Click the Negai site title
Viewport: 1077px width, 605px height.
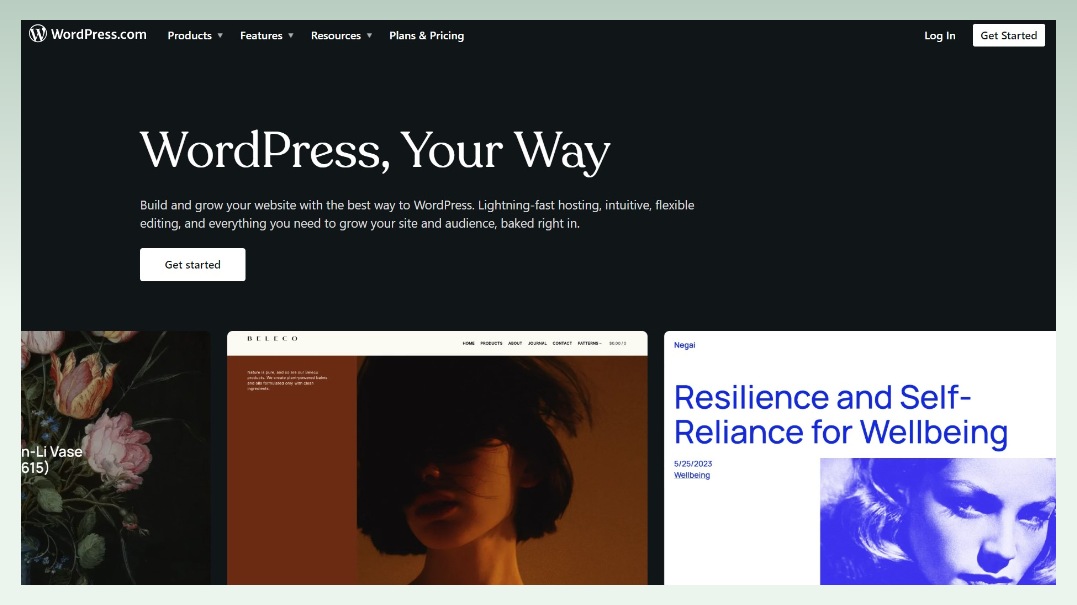(x=684, y=345)
